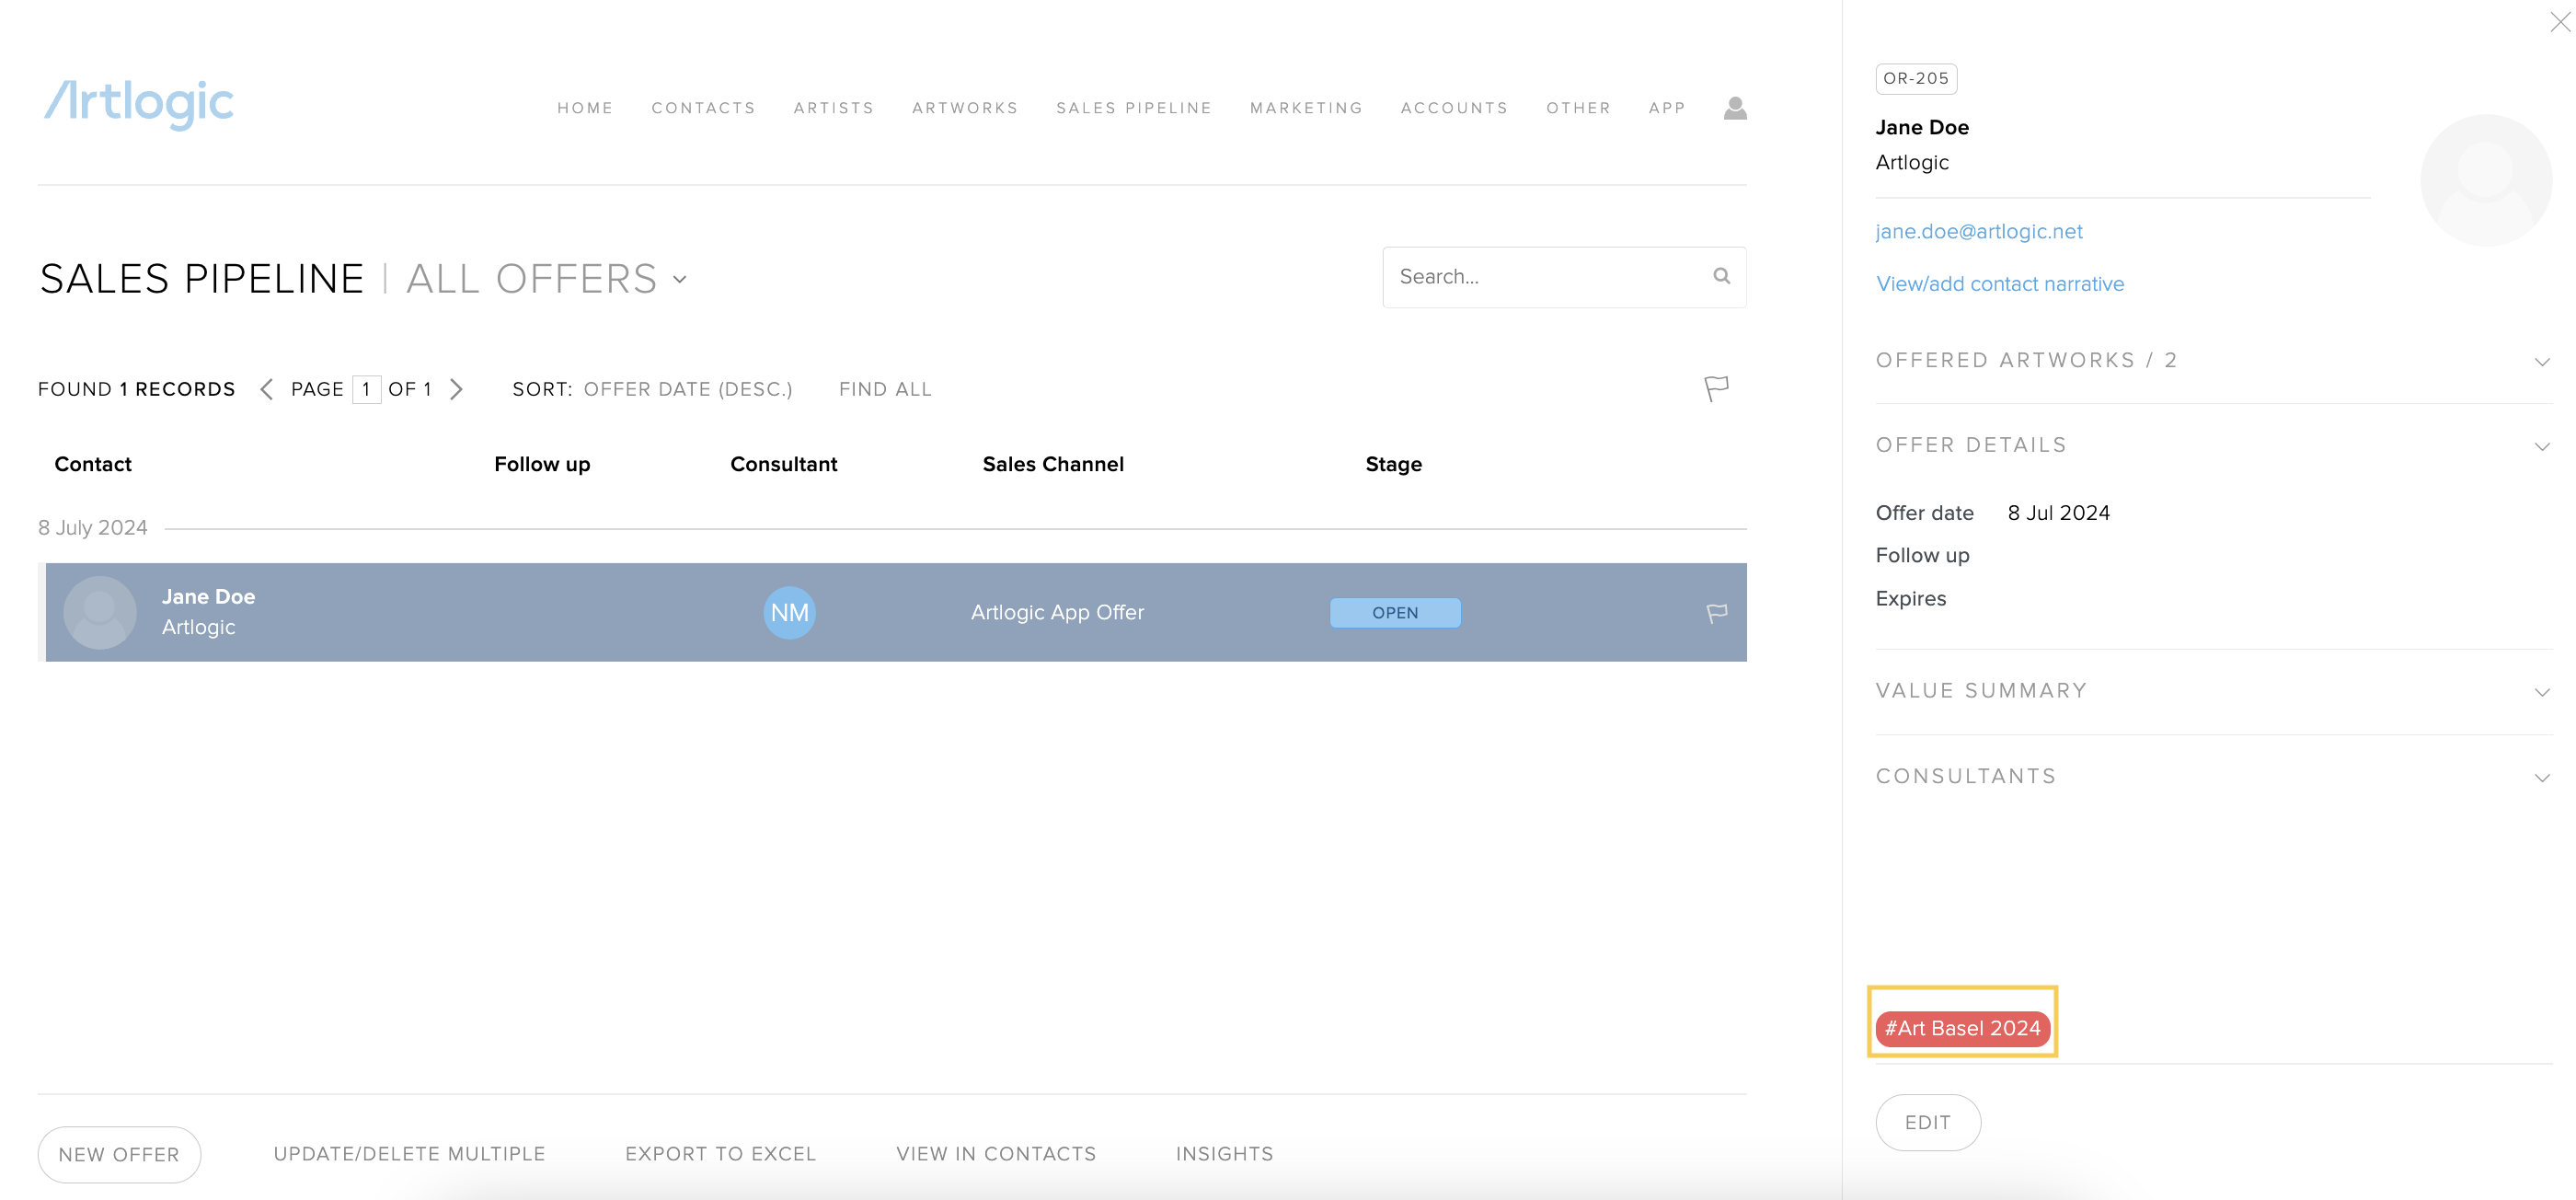Click the New Offer button
Image resolution: width=2576 pixels, height=1200 pixels.
point(119,1155)
